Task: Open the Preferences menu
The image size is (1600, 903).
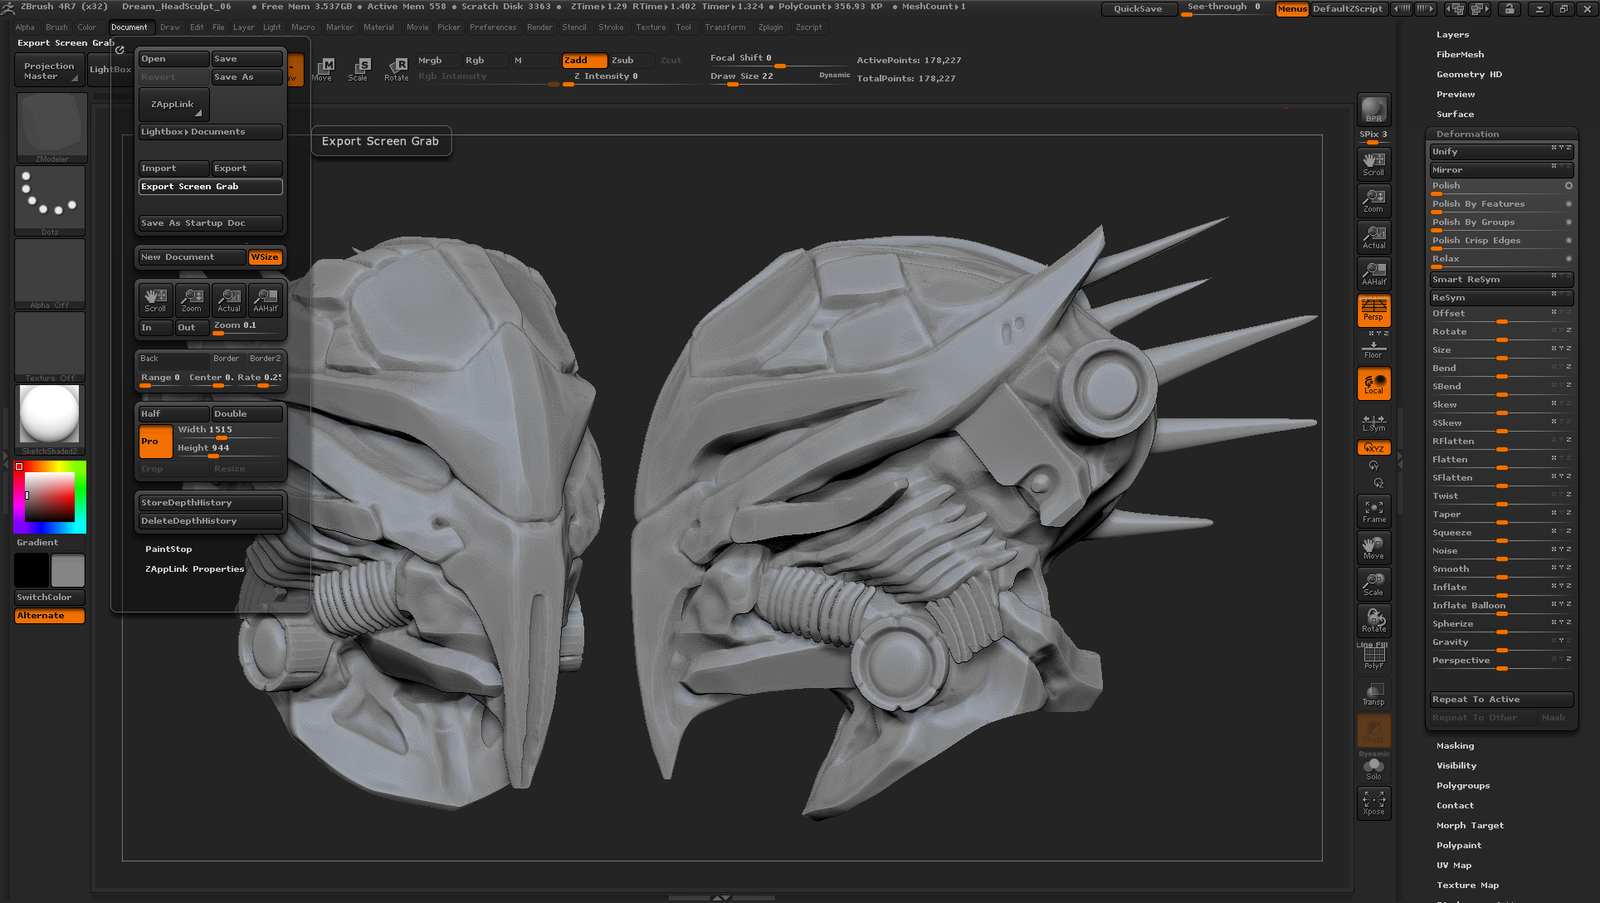Action: point(493,27)
